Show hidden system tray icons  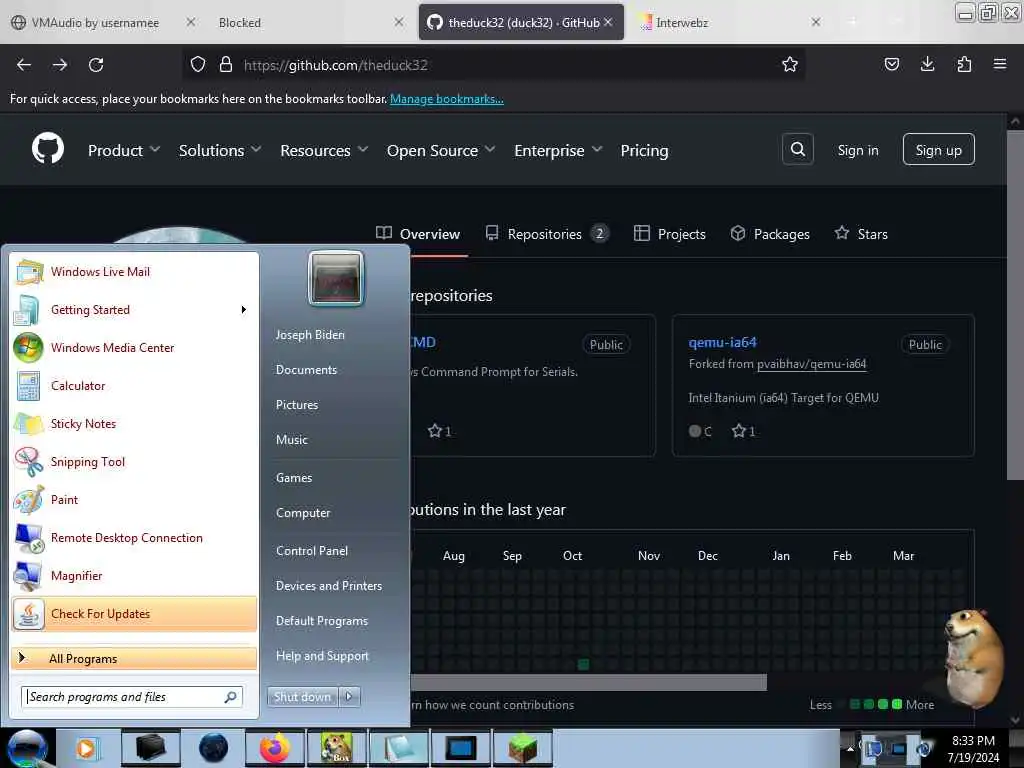coord(850,748)
